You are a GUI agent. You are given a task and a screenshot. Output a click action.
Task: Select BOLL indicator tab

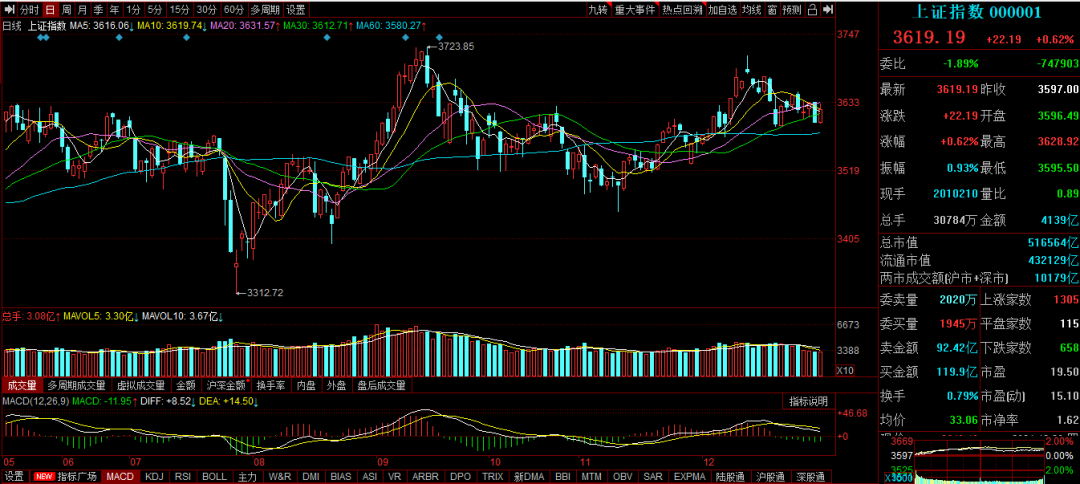click(214, 476)
